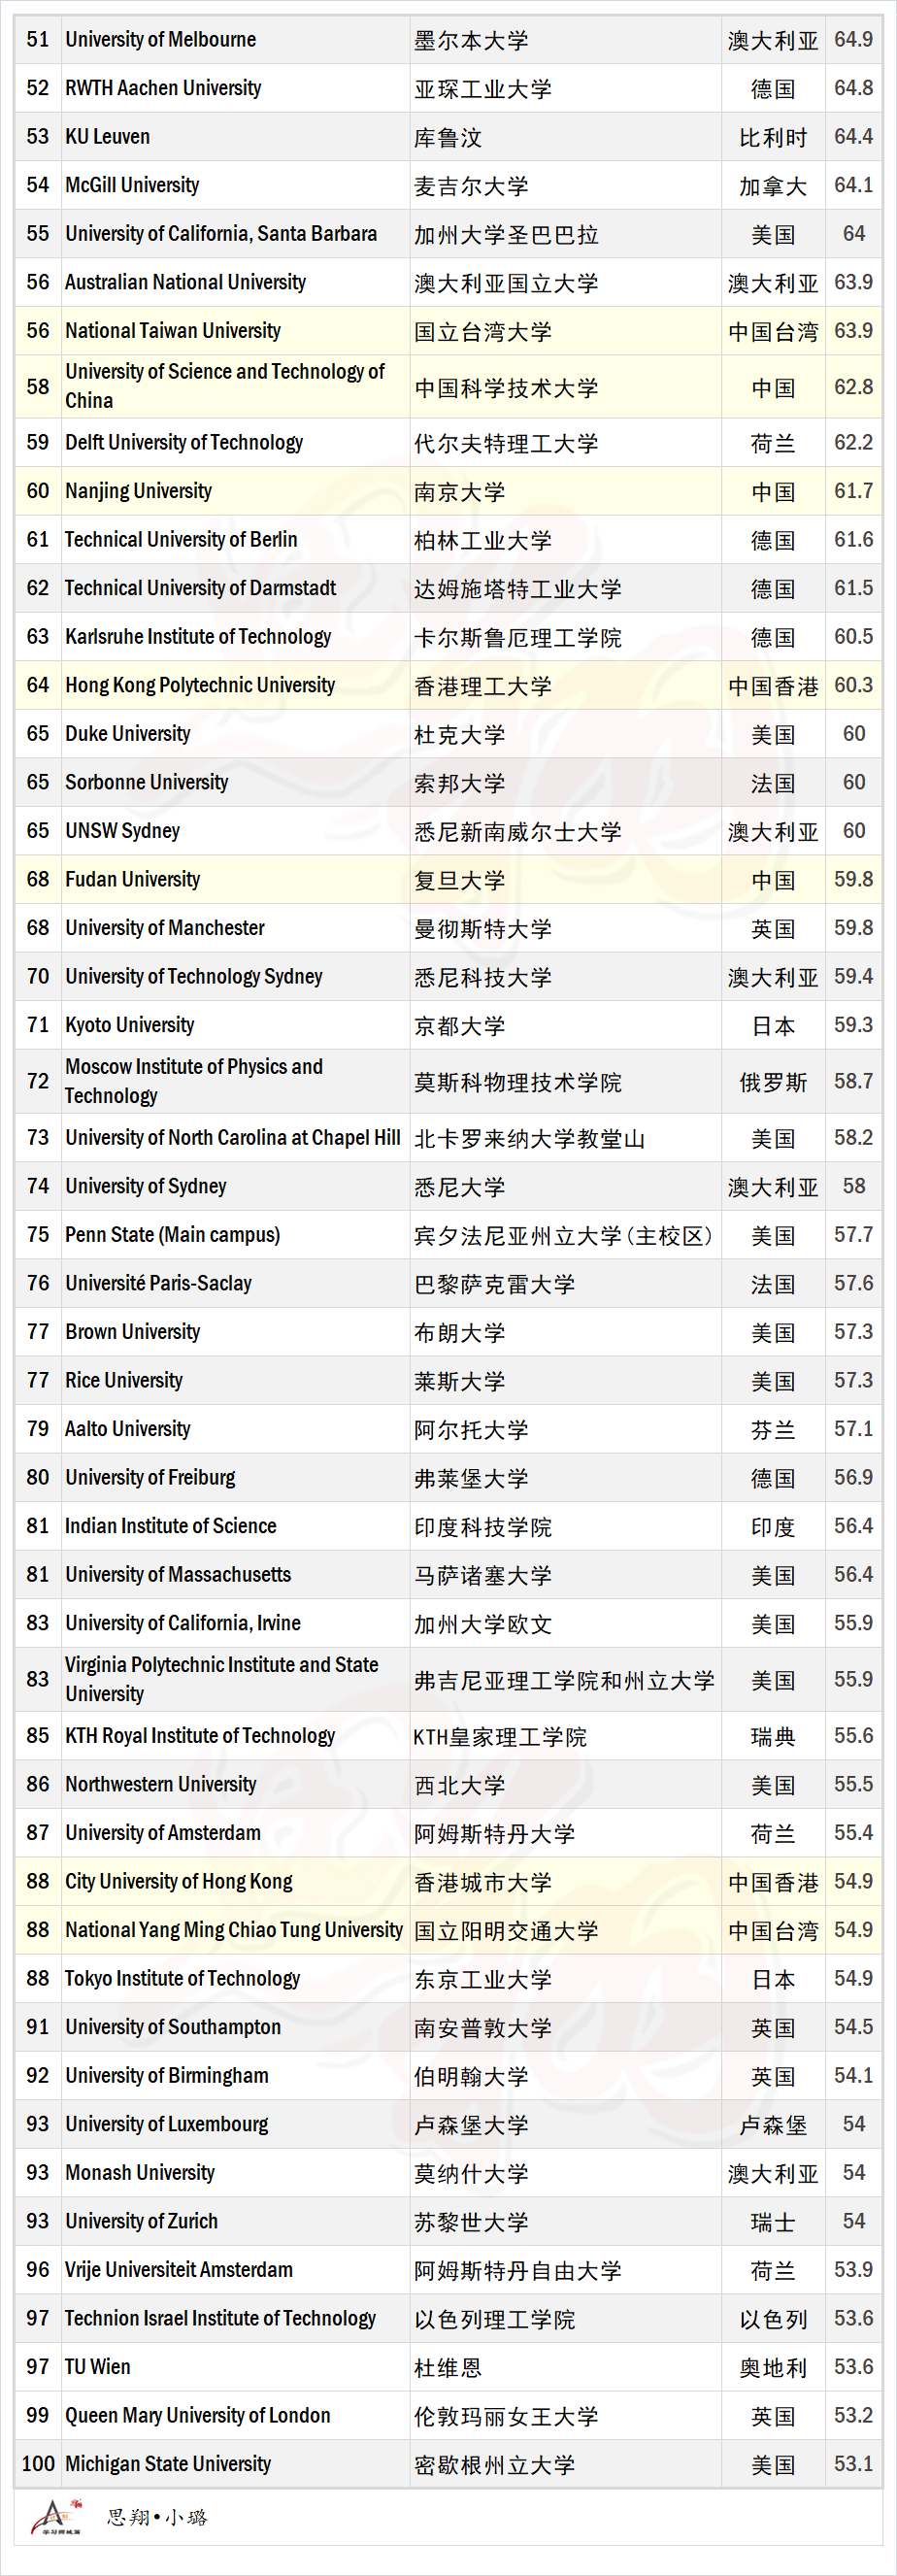The height and width of the screenshot is (2576, 897).
Task: Click Sorbonne University
Action: [147, 782]
